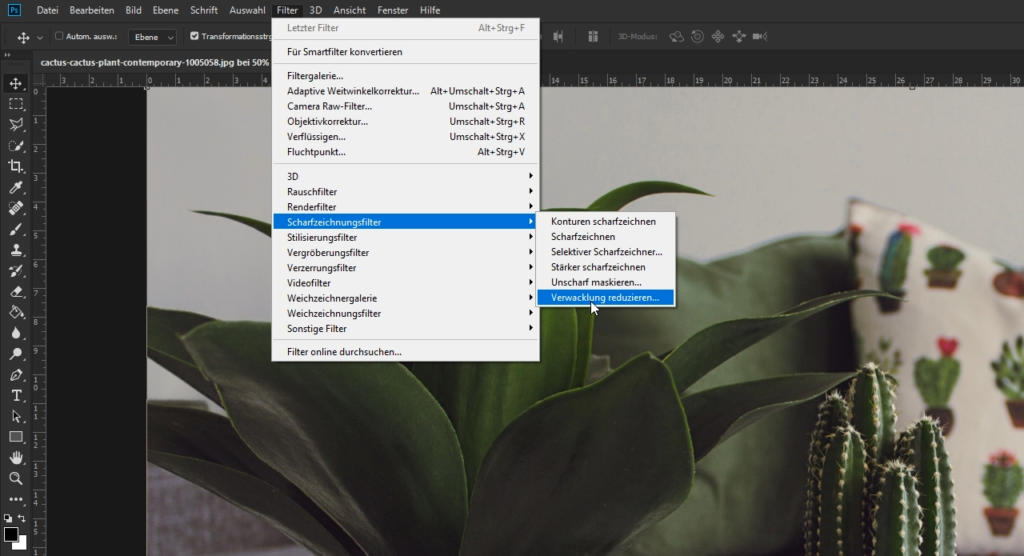This screenshot has height=556, width=1024.
Task: Select the Pen tool
Action: tap(16, 375)
